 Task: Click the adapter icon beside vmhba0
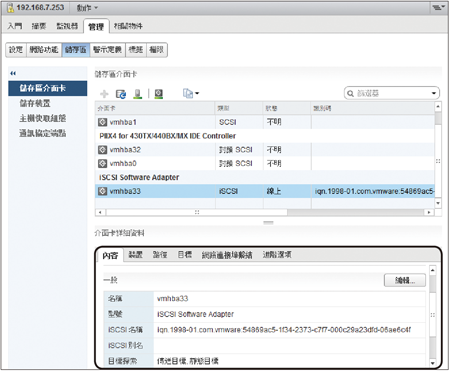pyautogui.click(x=102, y=163)
